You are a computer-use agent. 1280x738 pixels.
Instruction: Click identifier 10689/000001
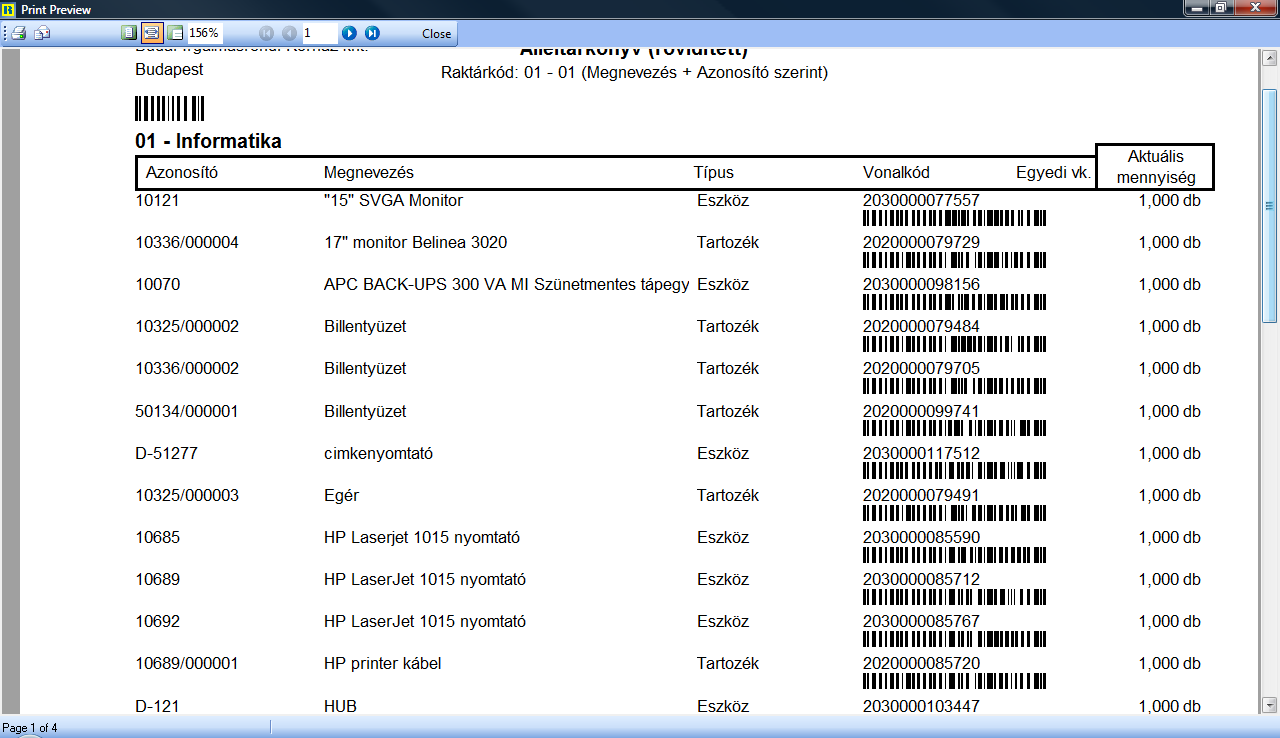187,663
